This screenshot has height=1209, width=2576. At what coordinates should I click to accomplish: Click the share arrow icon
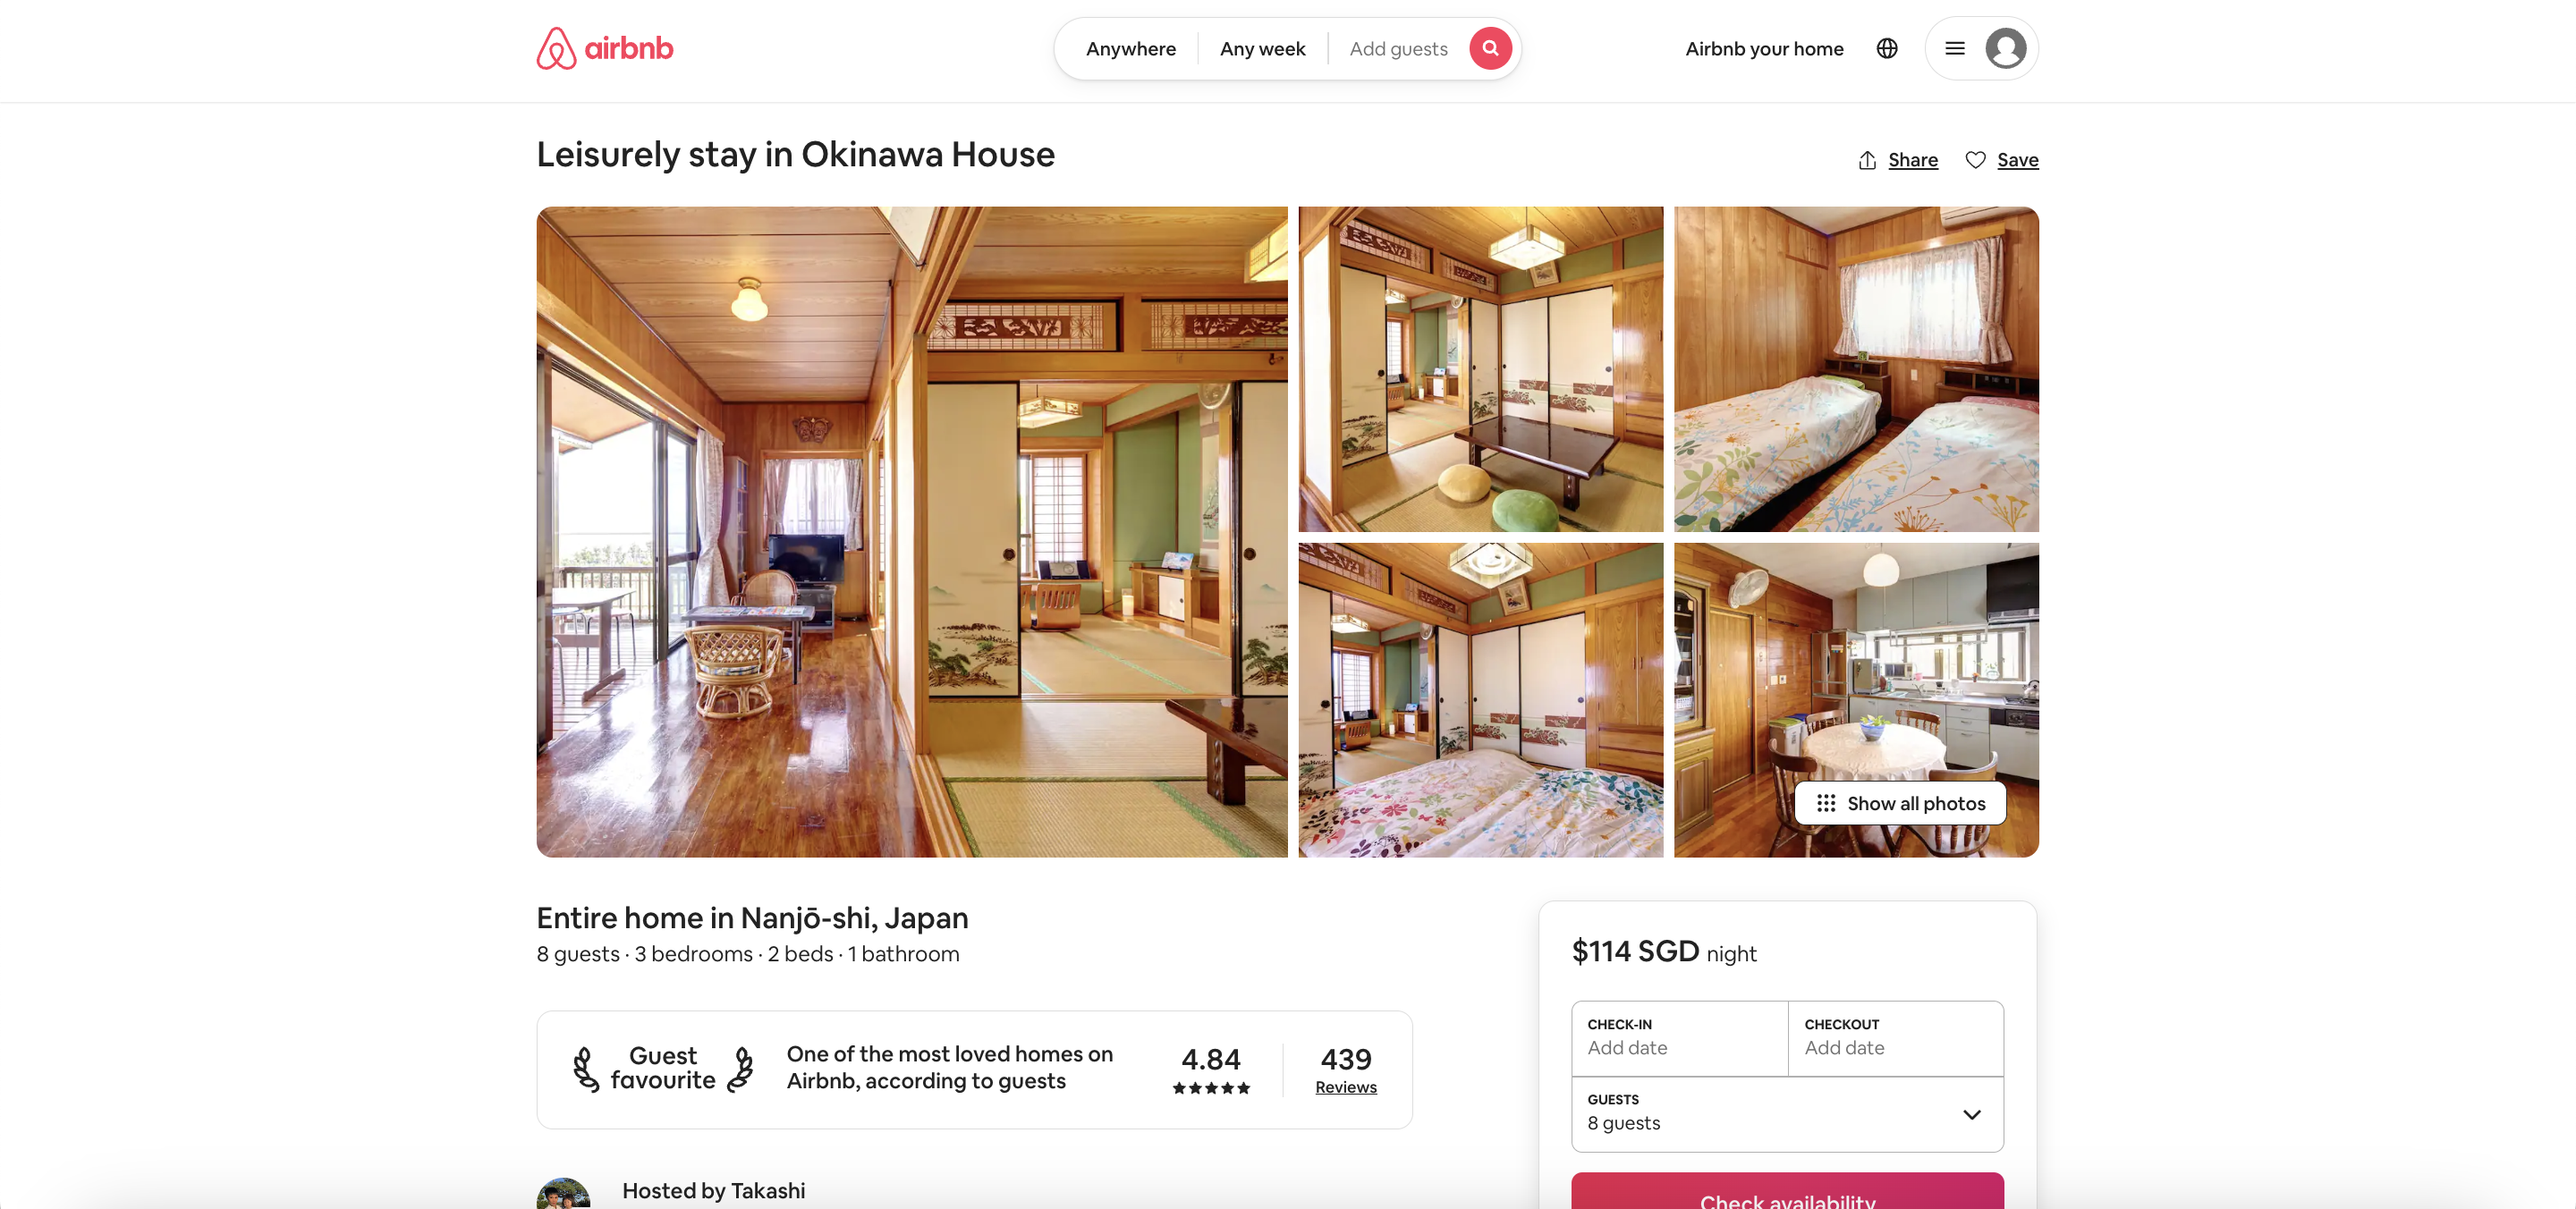click(x=1866, y=160)
